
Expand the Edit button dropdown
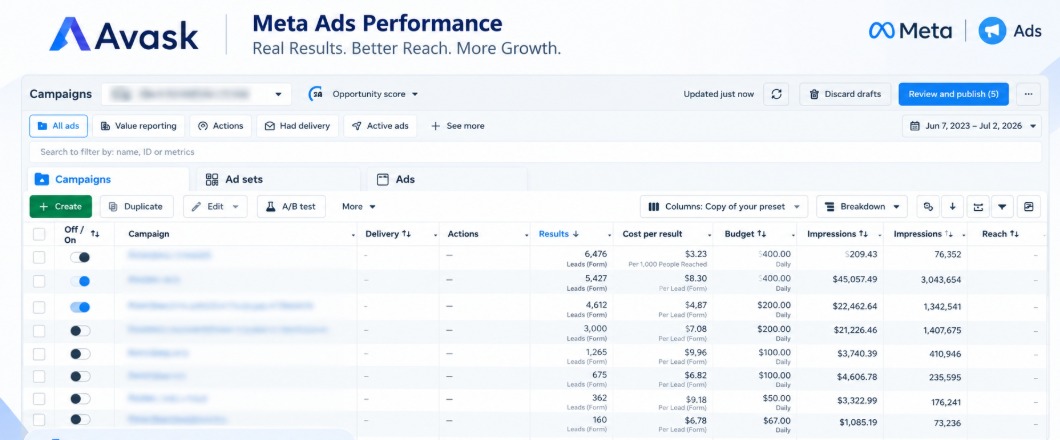click(x=235, y=207)
